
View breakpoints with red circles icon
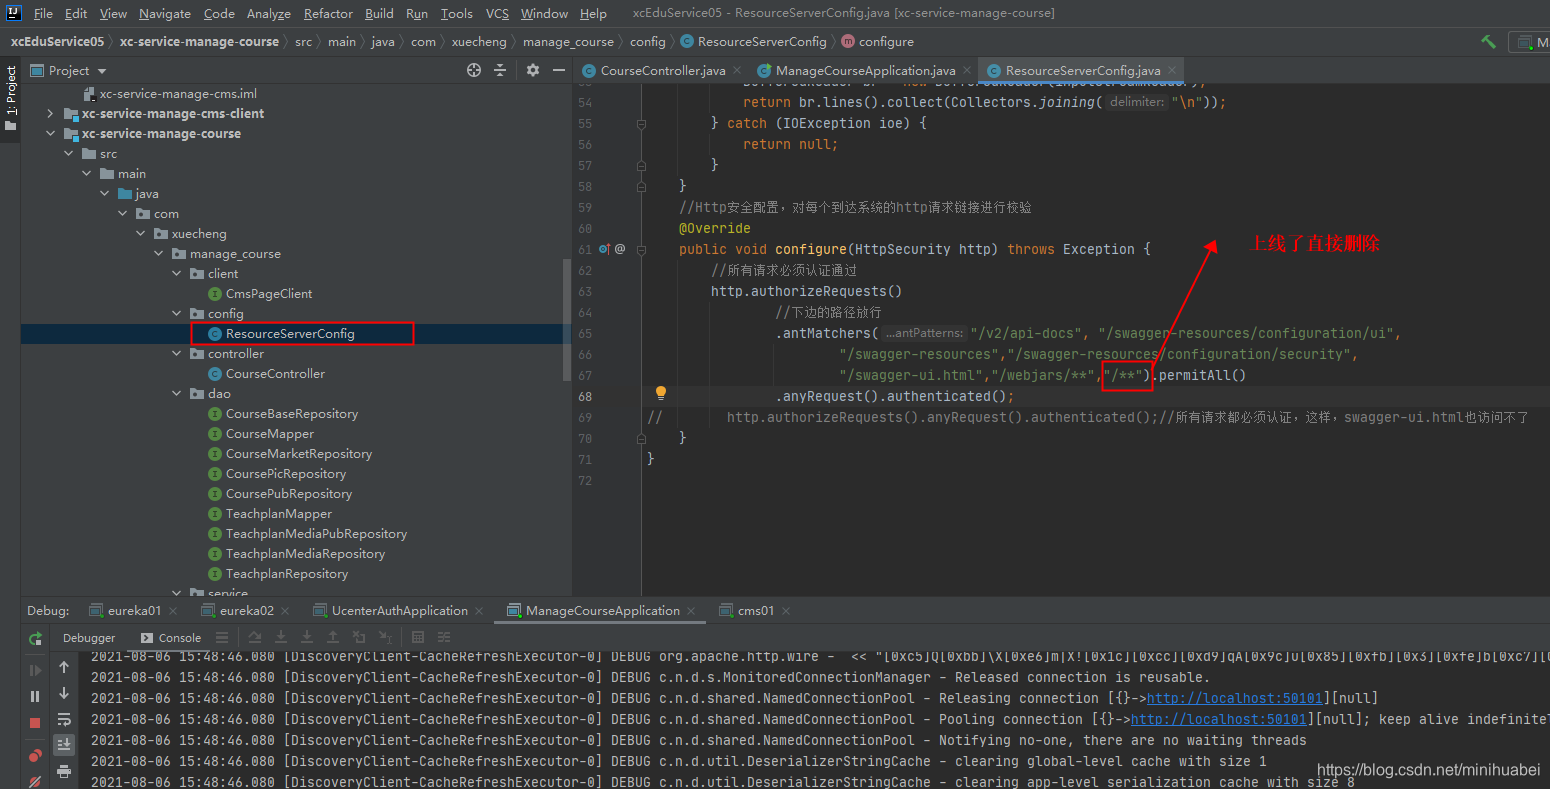[36, 755]
